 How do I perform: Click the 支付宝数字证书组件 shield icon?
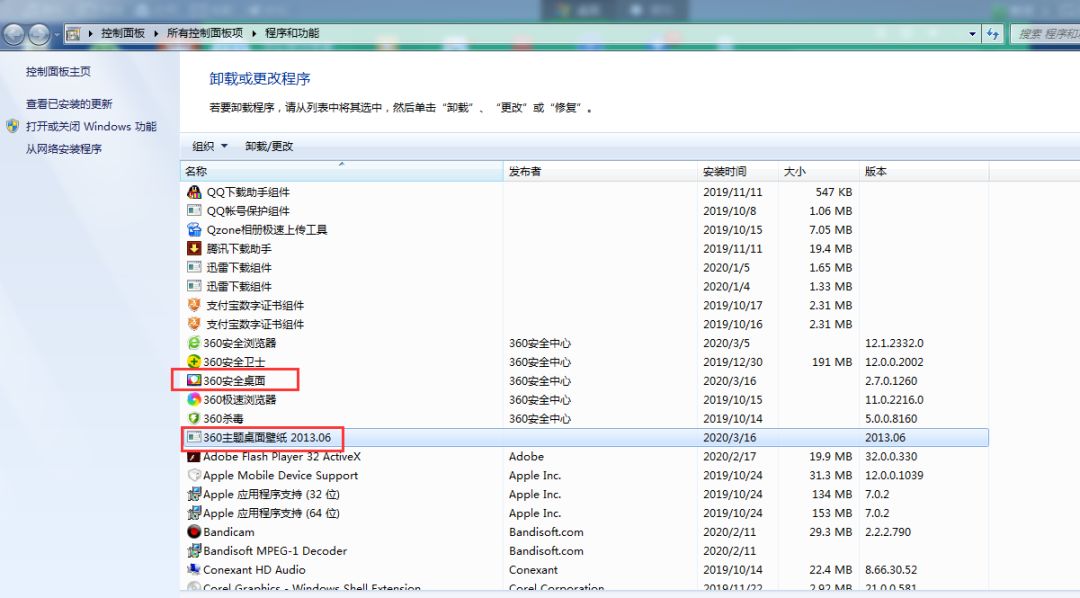(192, 305)
